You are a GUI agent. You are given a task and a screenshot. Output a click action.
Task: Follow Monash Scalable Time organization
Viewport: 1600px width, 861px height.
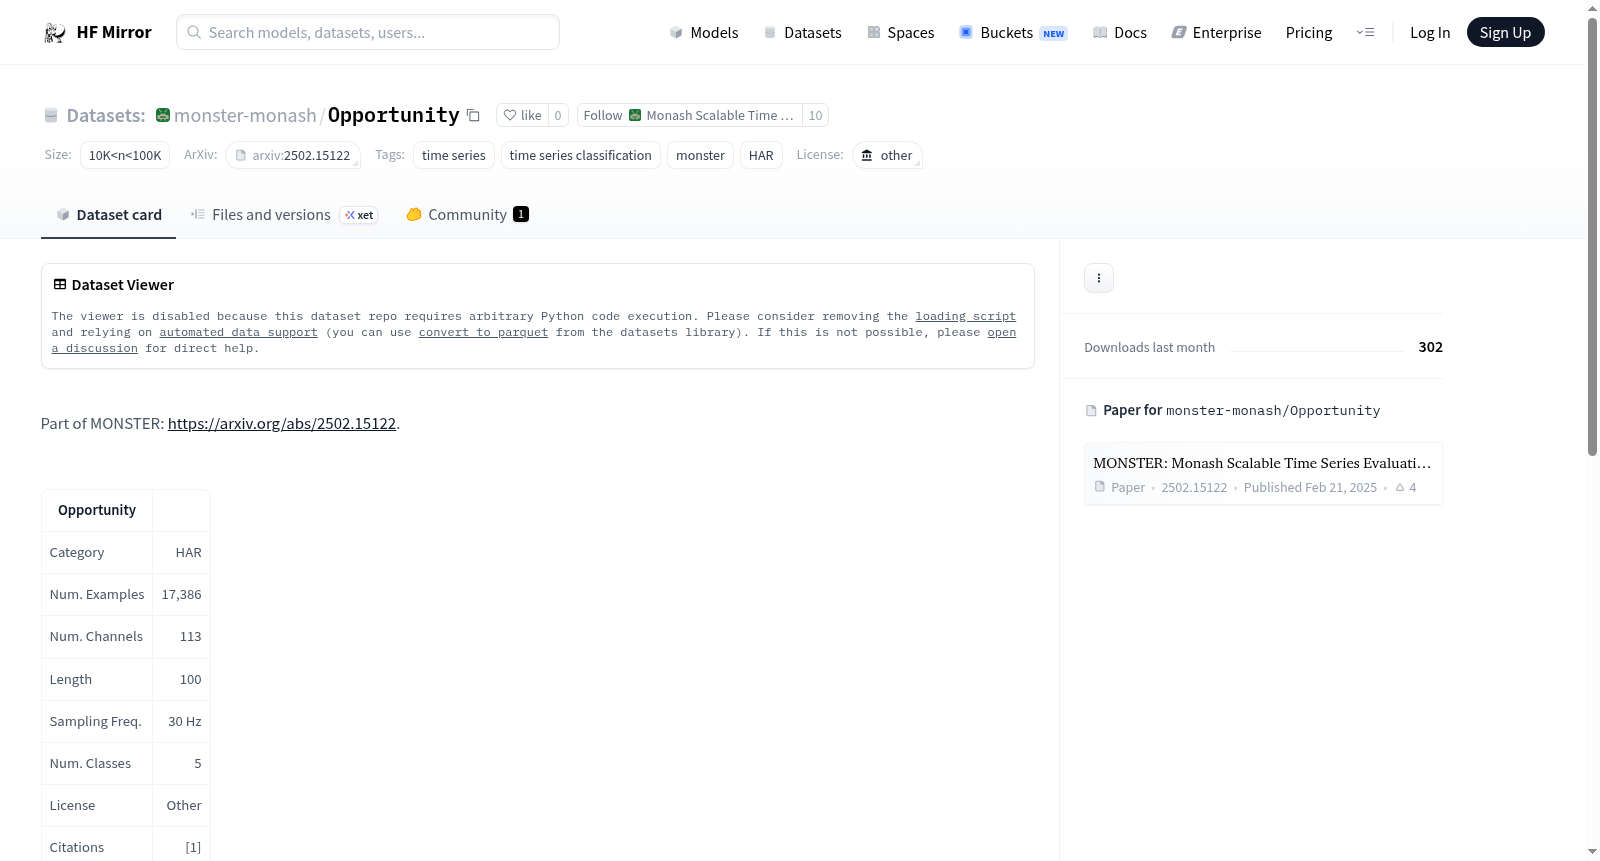coord(690,116)
